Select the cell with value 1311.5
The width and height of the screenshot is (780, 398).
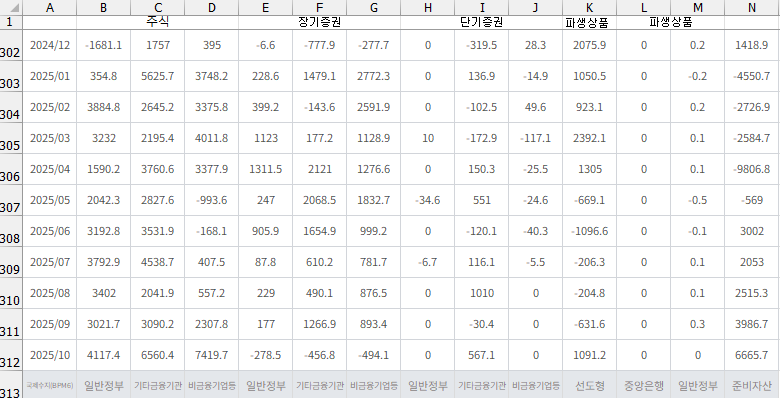point(266,169)
